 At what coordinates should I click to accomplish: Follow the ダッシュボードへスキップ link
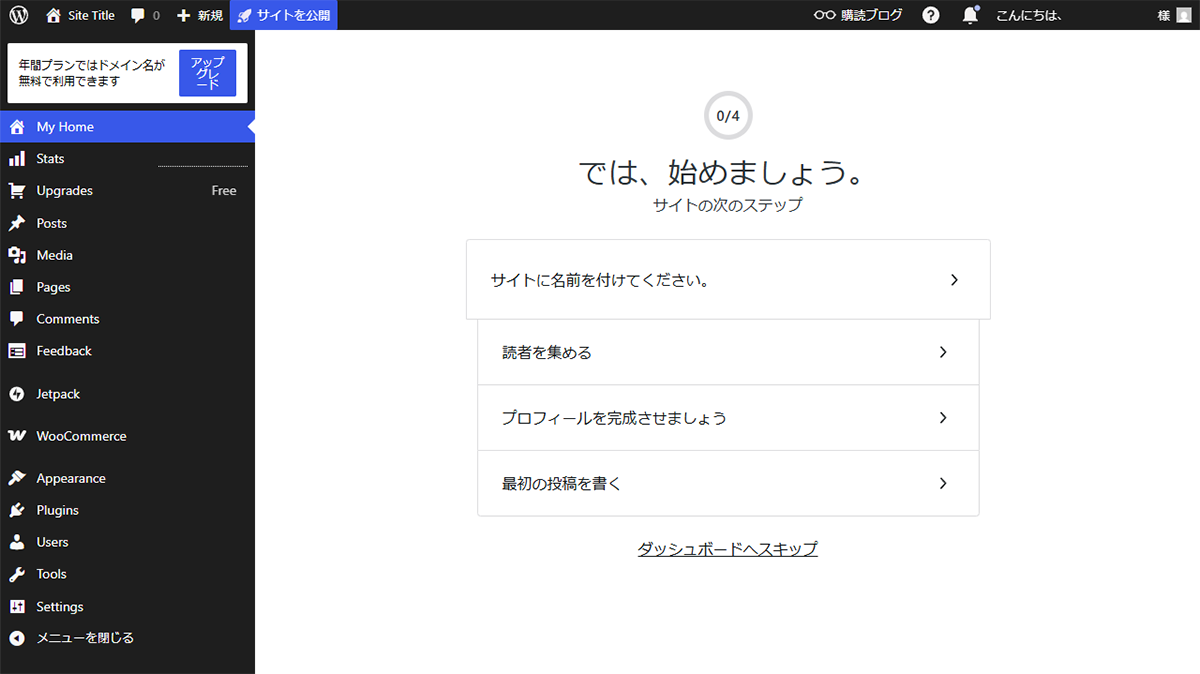pyautogui.click(x=727, y=549)
